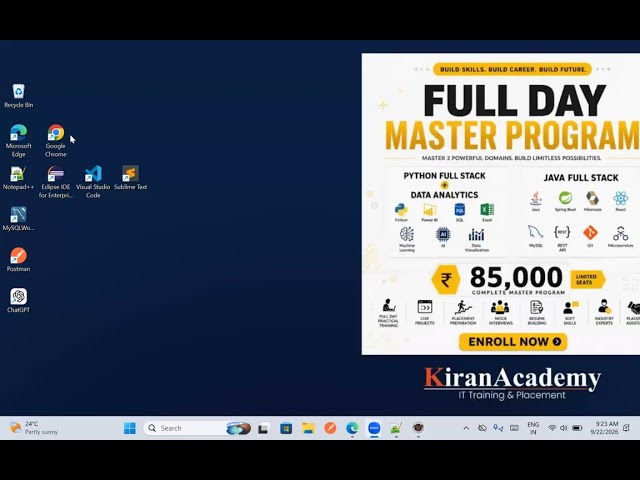
Task: Open the clock showing 9:23 AM
Action: tap(604, 428)
